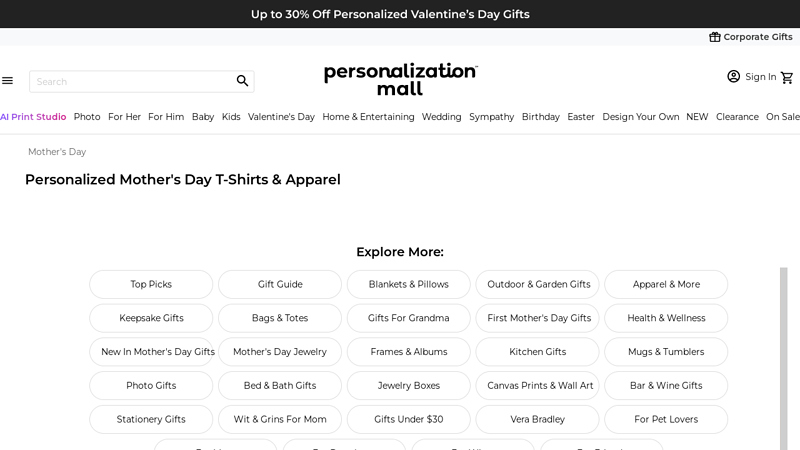Open the AI Print Studio menu
This screenshot has height=450, width=800.
tap(33, 117)
